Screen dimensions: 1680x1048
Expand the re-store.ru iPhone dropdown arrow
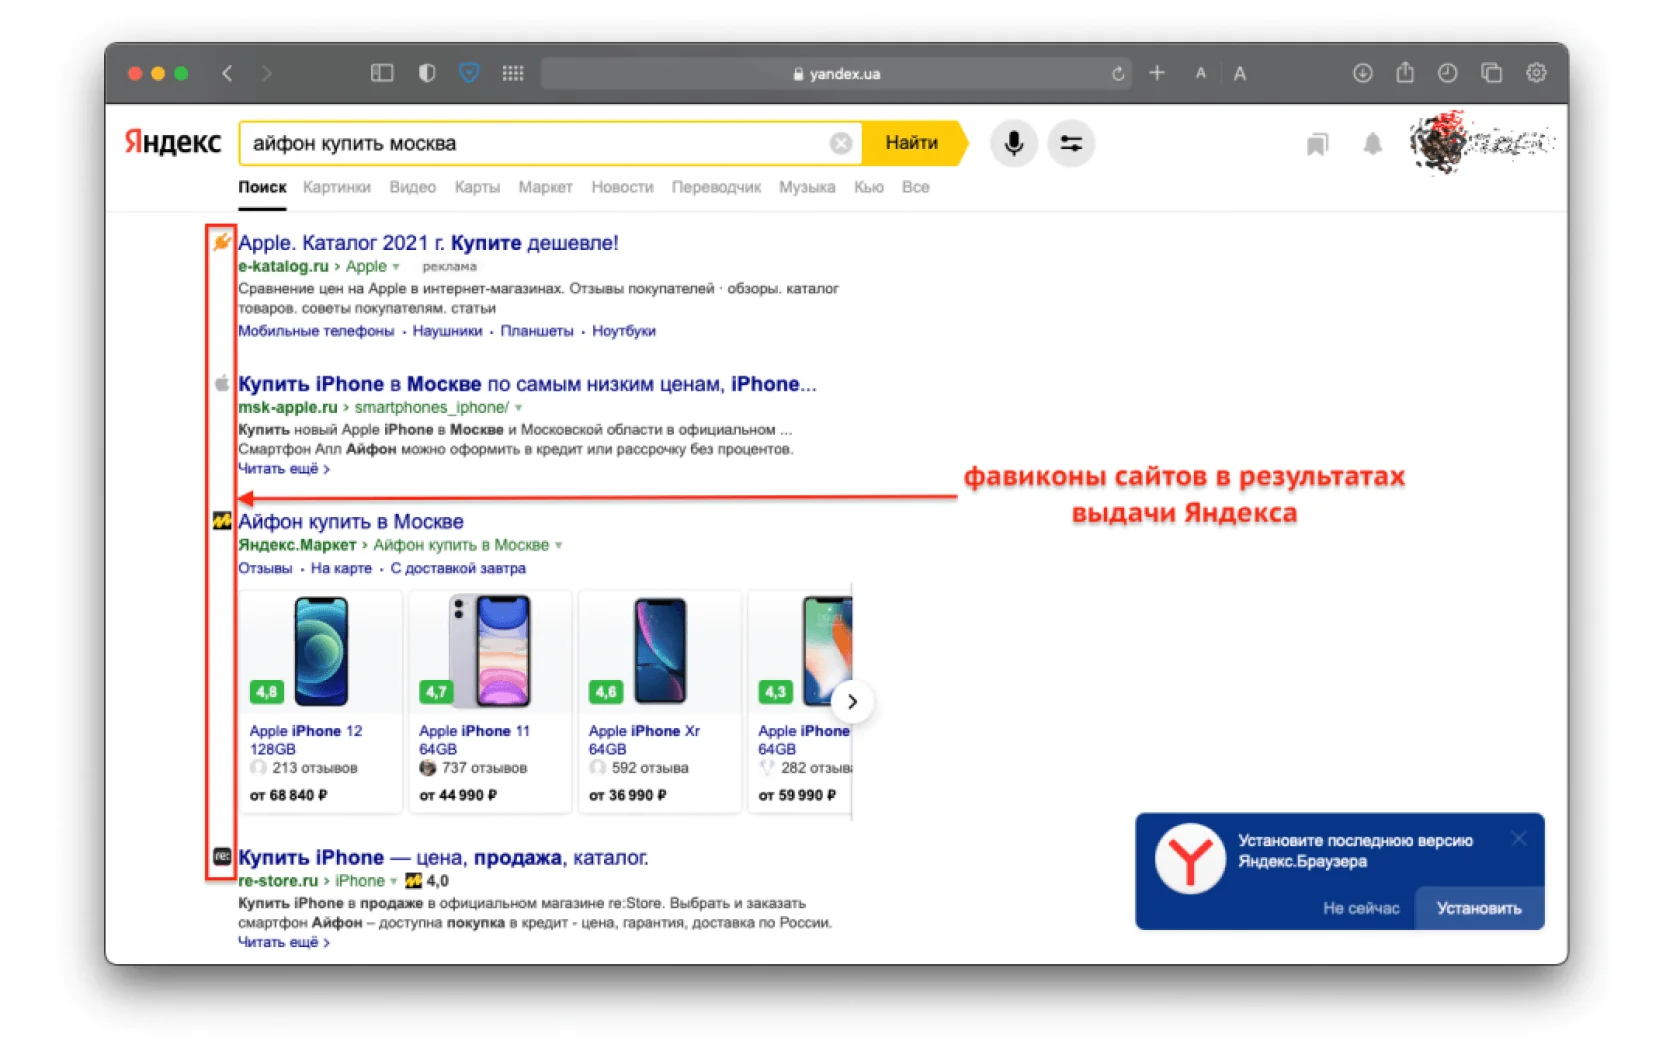(394, 882)
